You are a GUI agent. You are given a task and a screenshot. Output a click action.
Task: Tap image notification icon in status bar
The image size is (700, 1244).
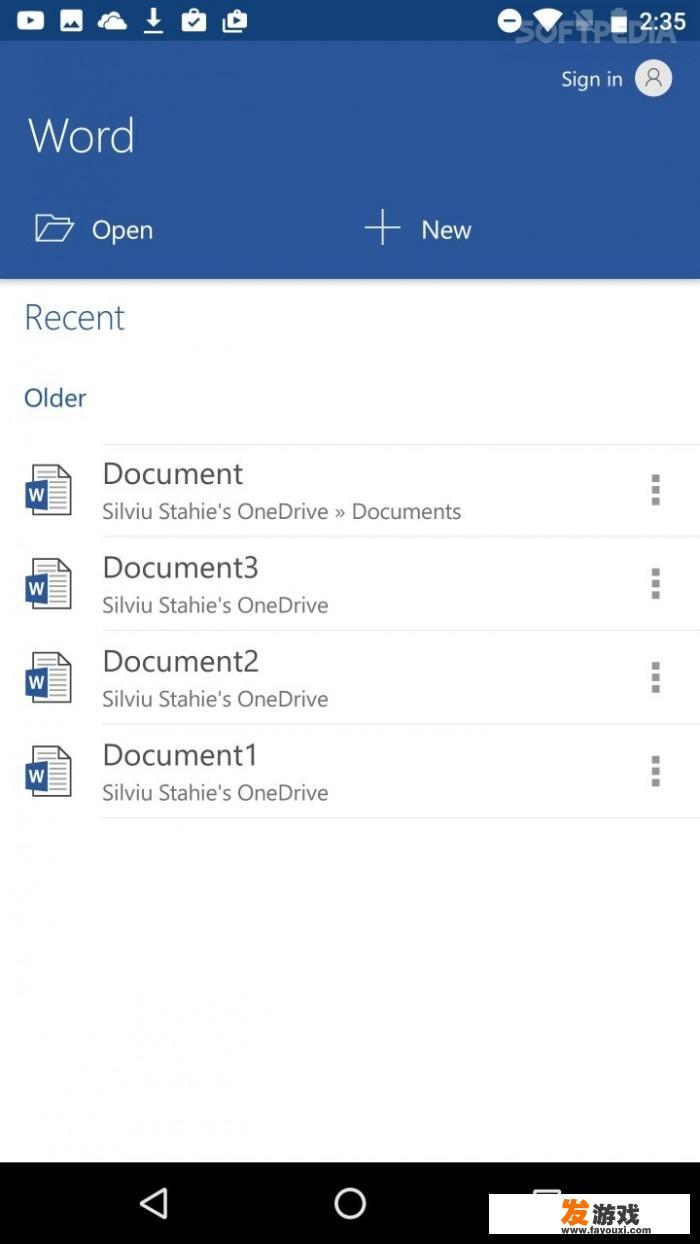coord(71,20)
